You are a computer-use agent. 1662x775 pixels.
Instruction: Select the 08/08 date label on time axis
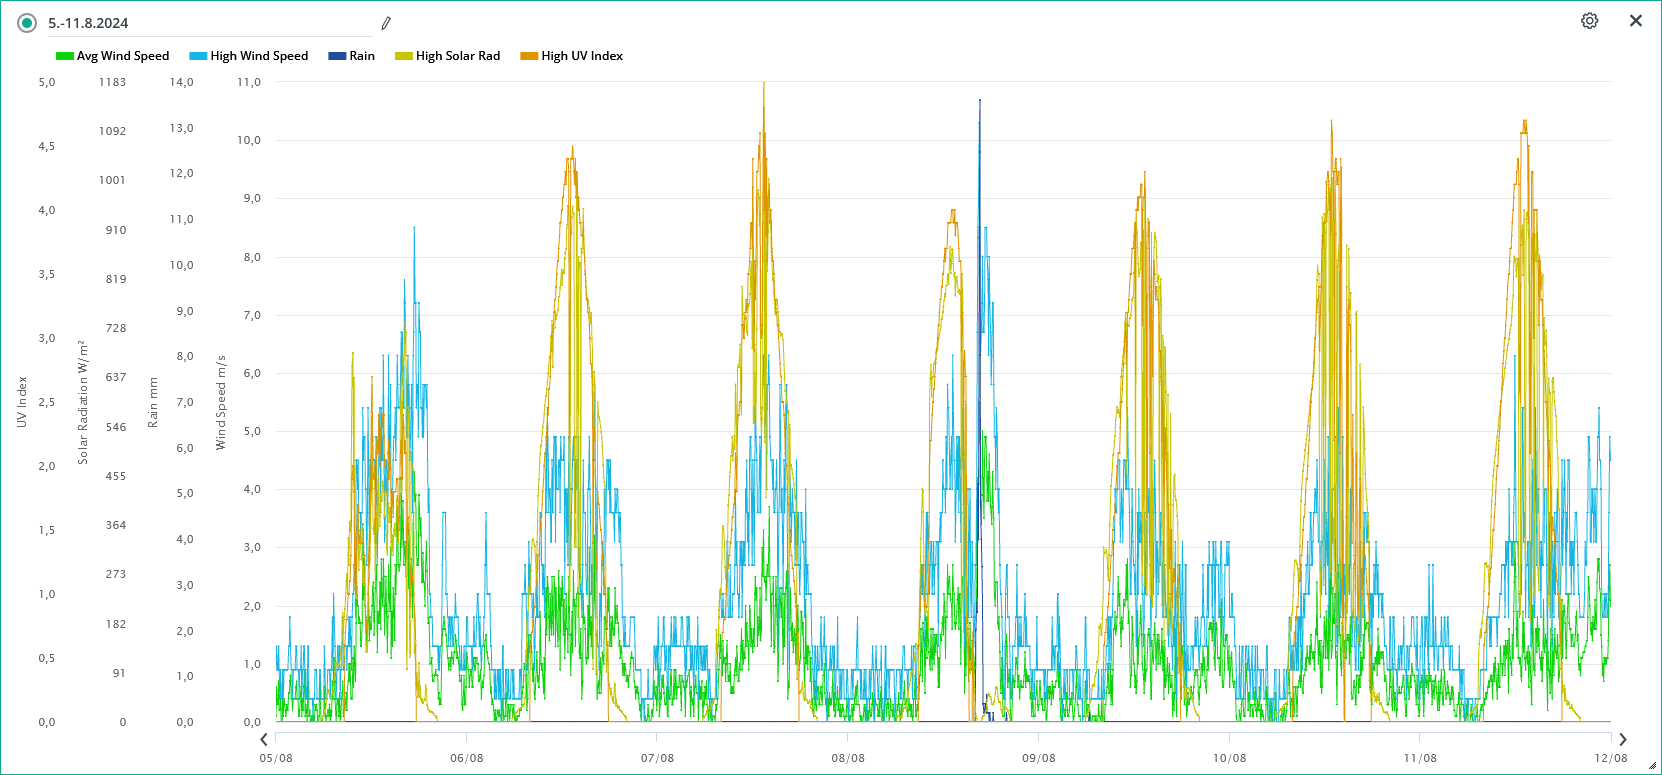coord(848,758)
